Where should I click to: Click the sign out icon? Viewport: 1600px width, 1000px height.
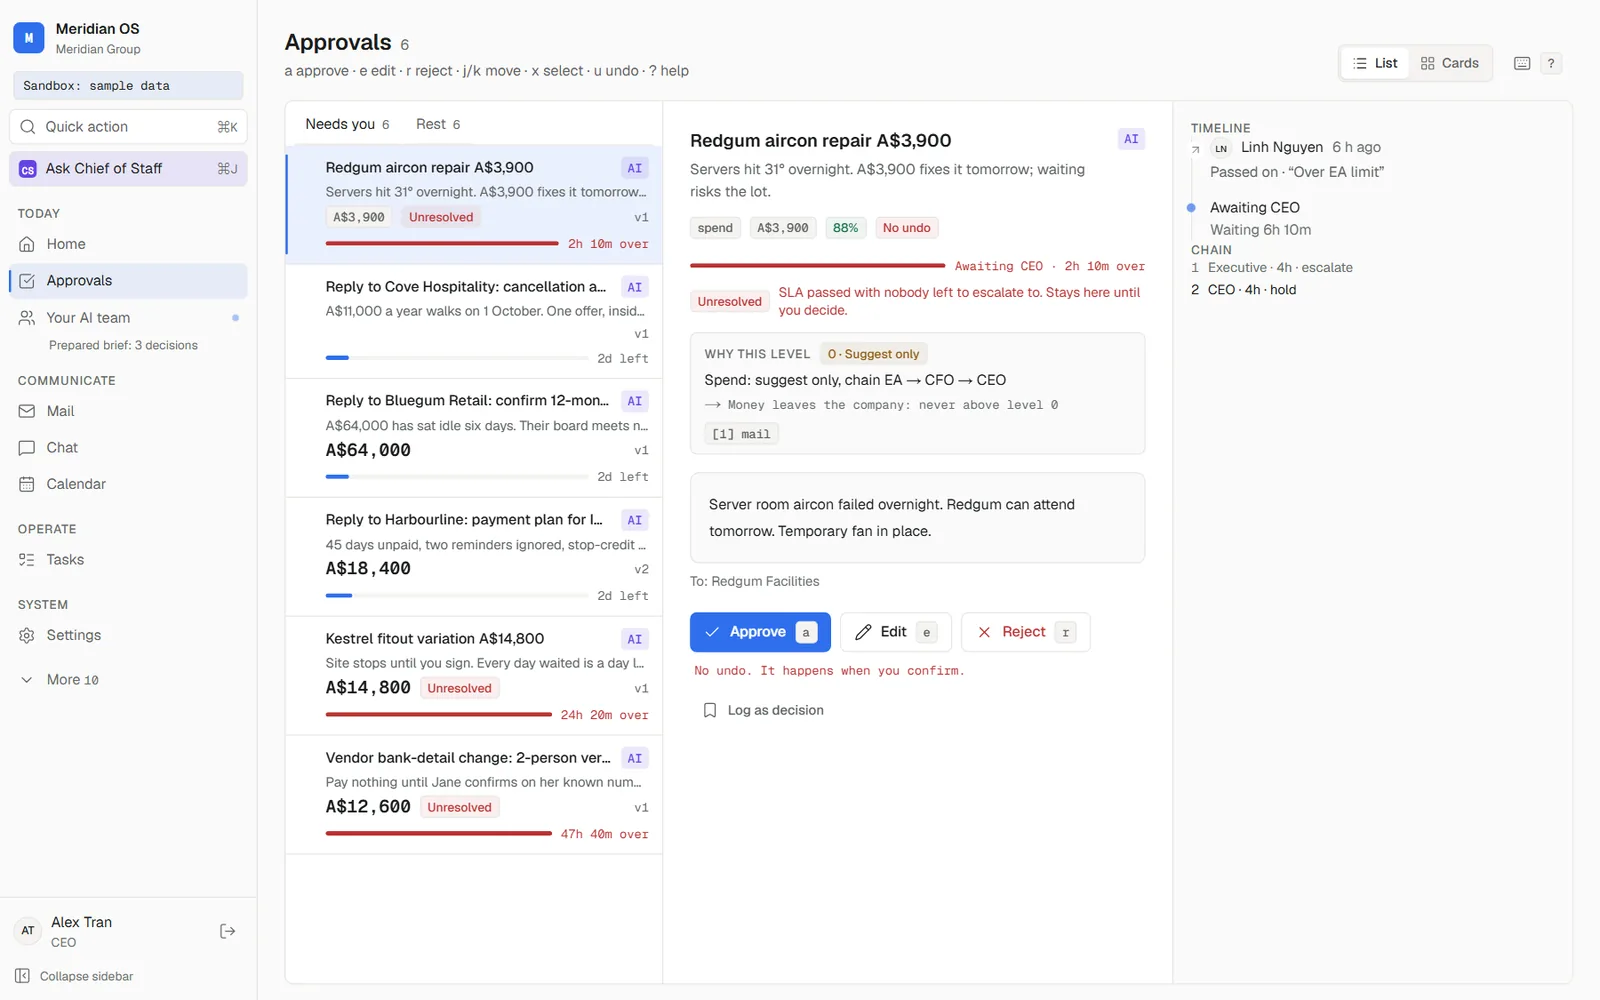pyautogui.click(x=228, y=931)
